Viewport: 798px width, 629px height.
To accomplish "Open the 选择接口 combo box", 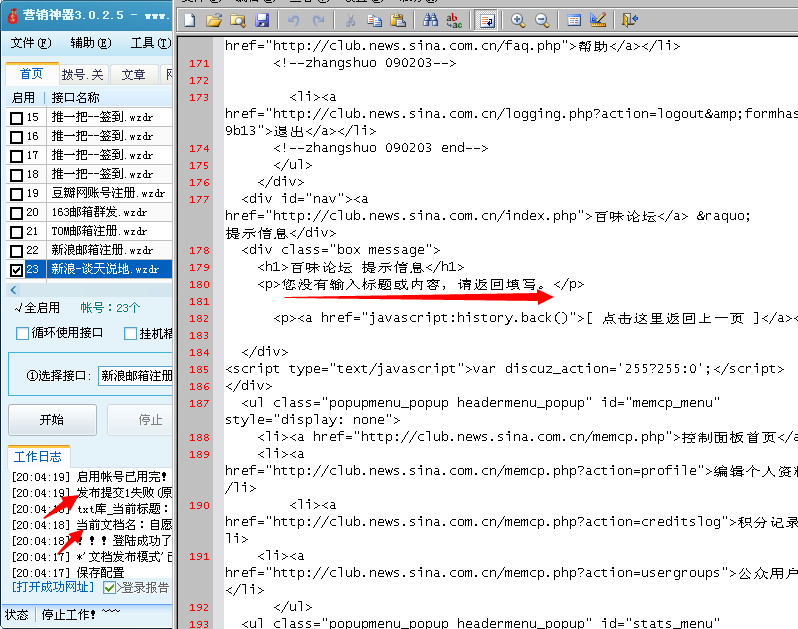I will [135, 376].
